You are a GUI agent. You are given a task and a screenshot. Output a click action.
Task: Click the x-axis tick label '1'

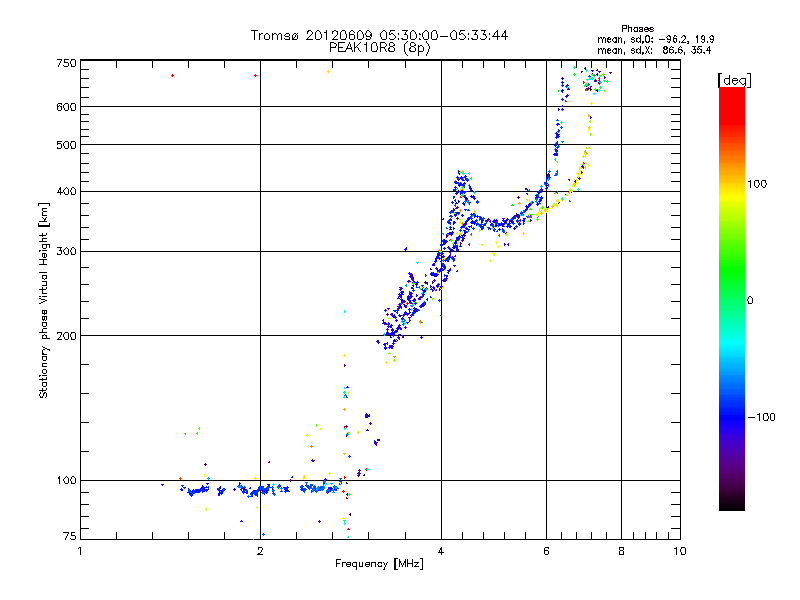(80, 552)
